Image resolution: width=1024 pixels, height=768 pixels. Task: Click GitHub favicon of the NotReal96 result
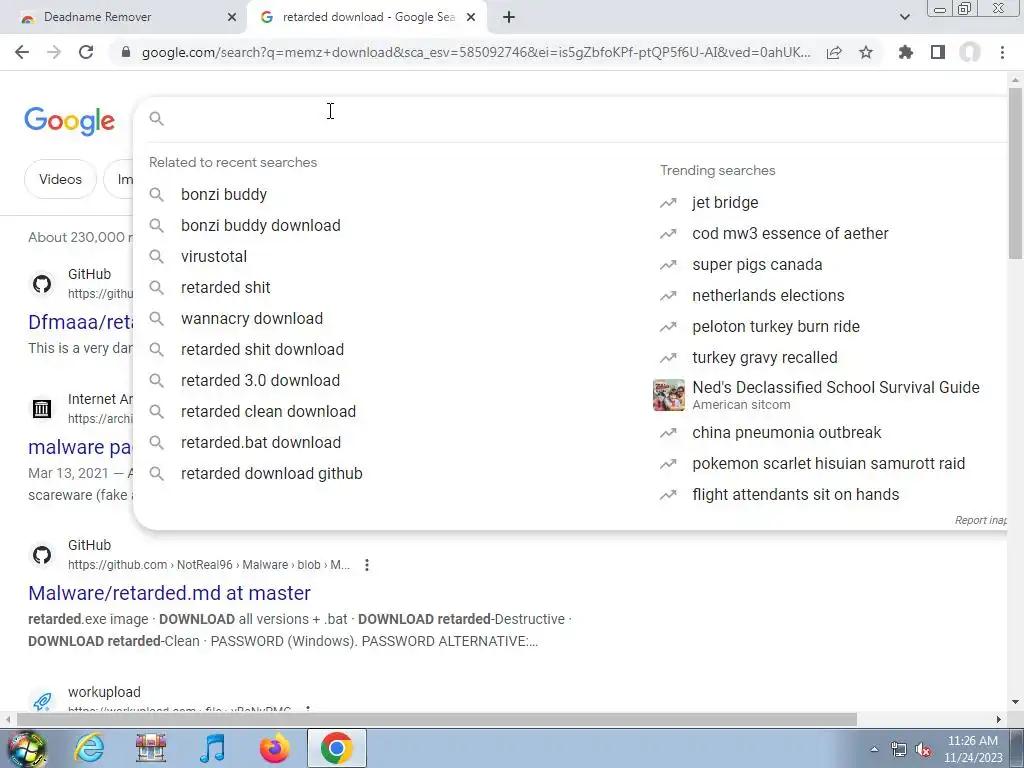tap(42, 555)
